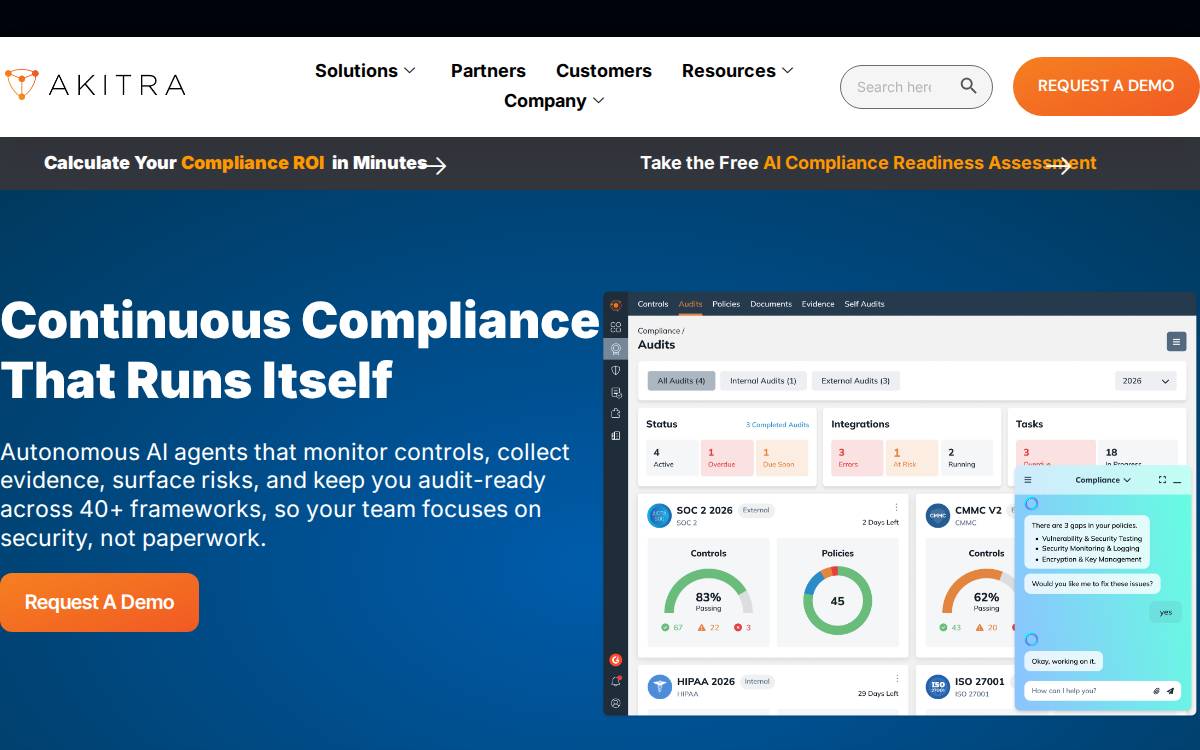Click the search magnifier icon
The height and width of the screenshot is (750, 1200).
[968, 86]
